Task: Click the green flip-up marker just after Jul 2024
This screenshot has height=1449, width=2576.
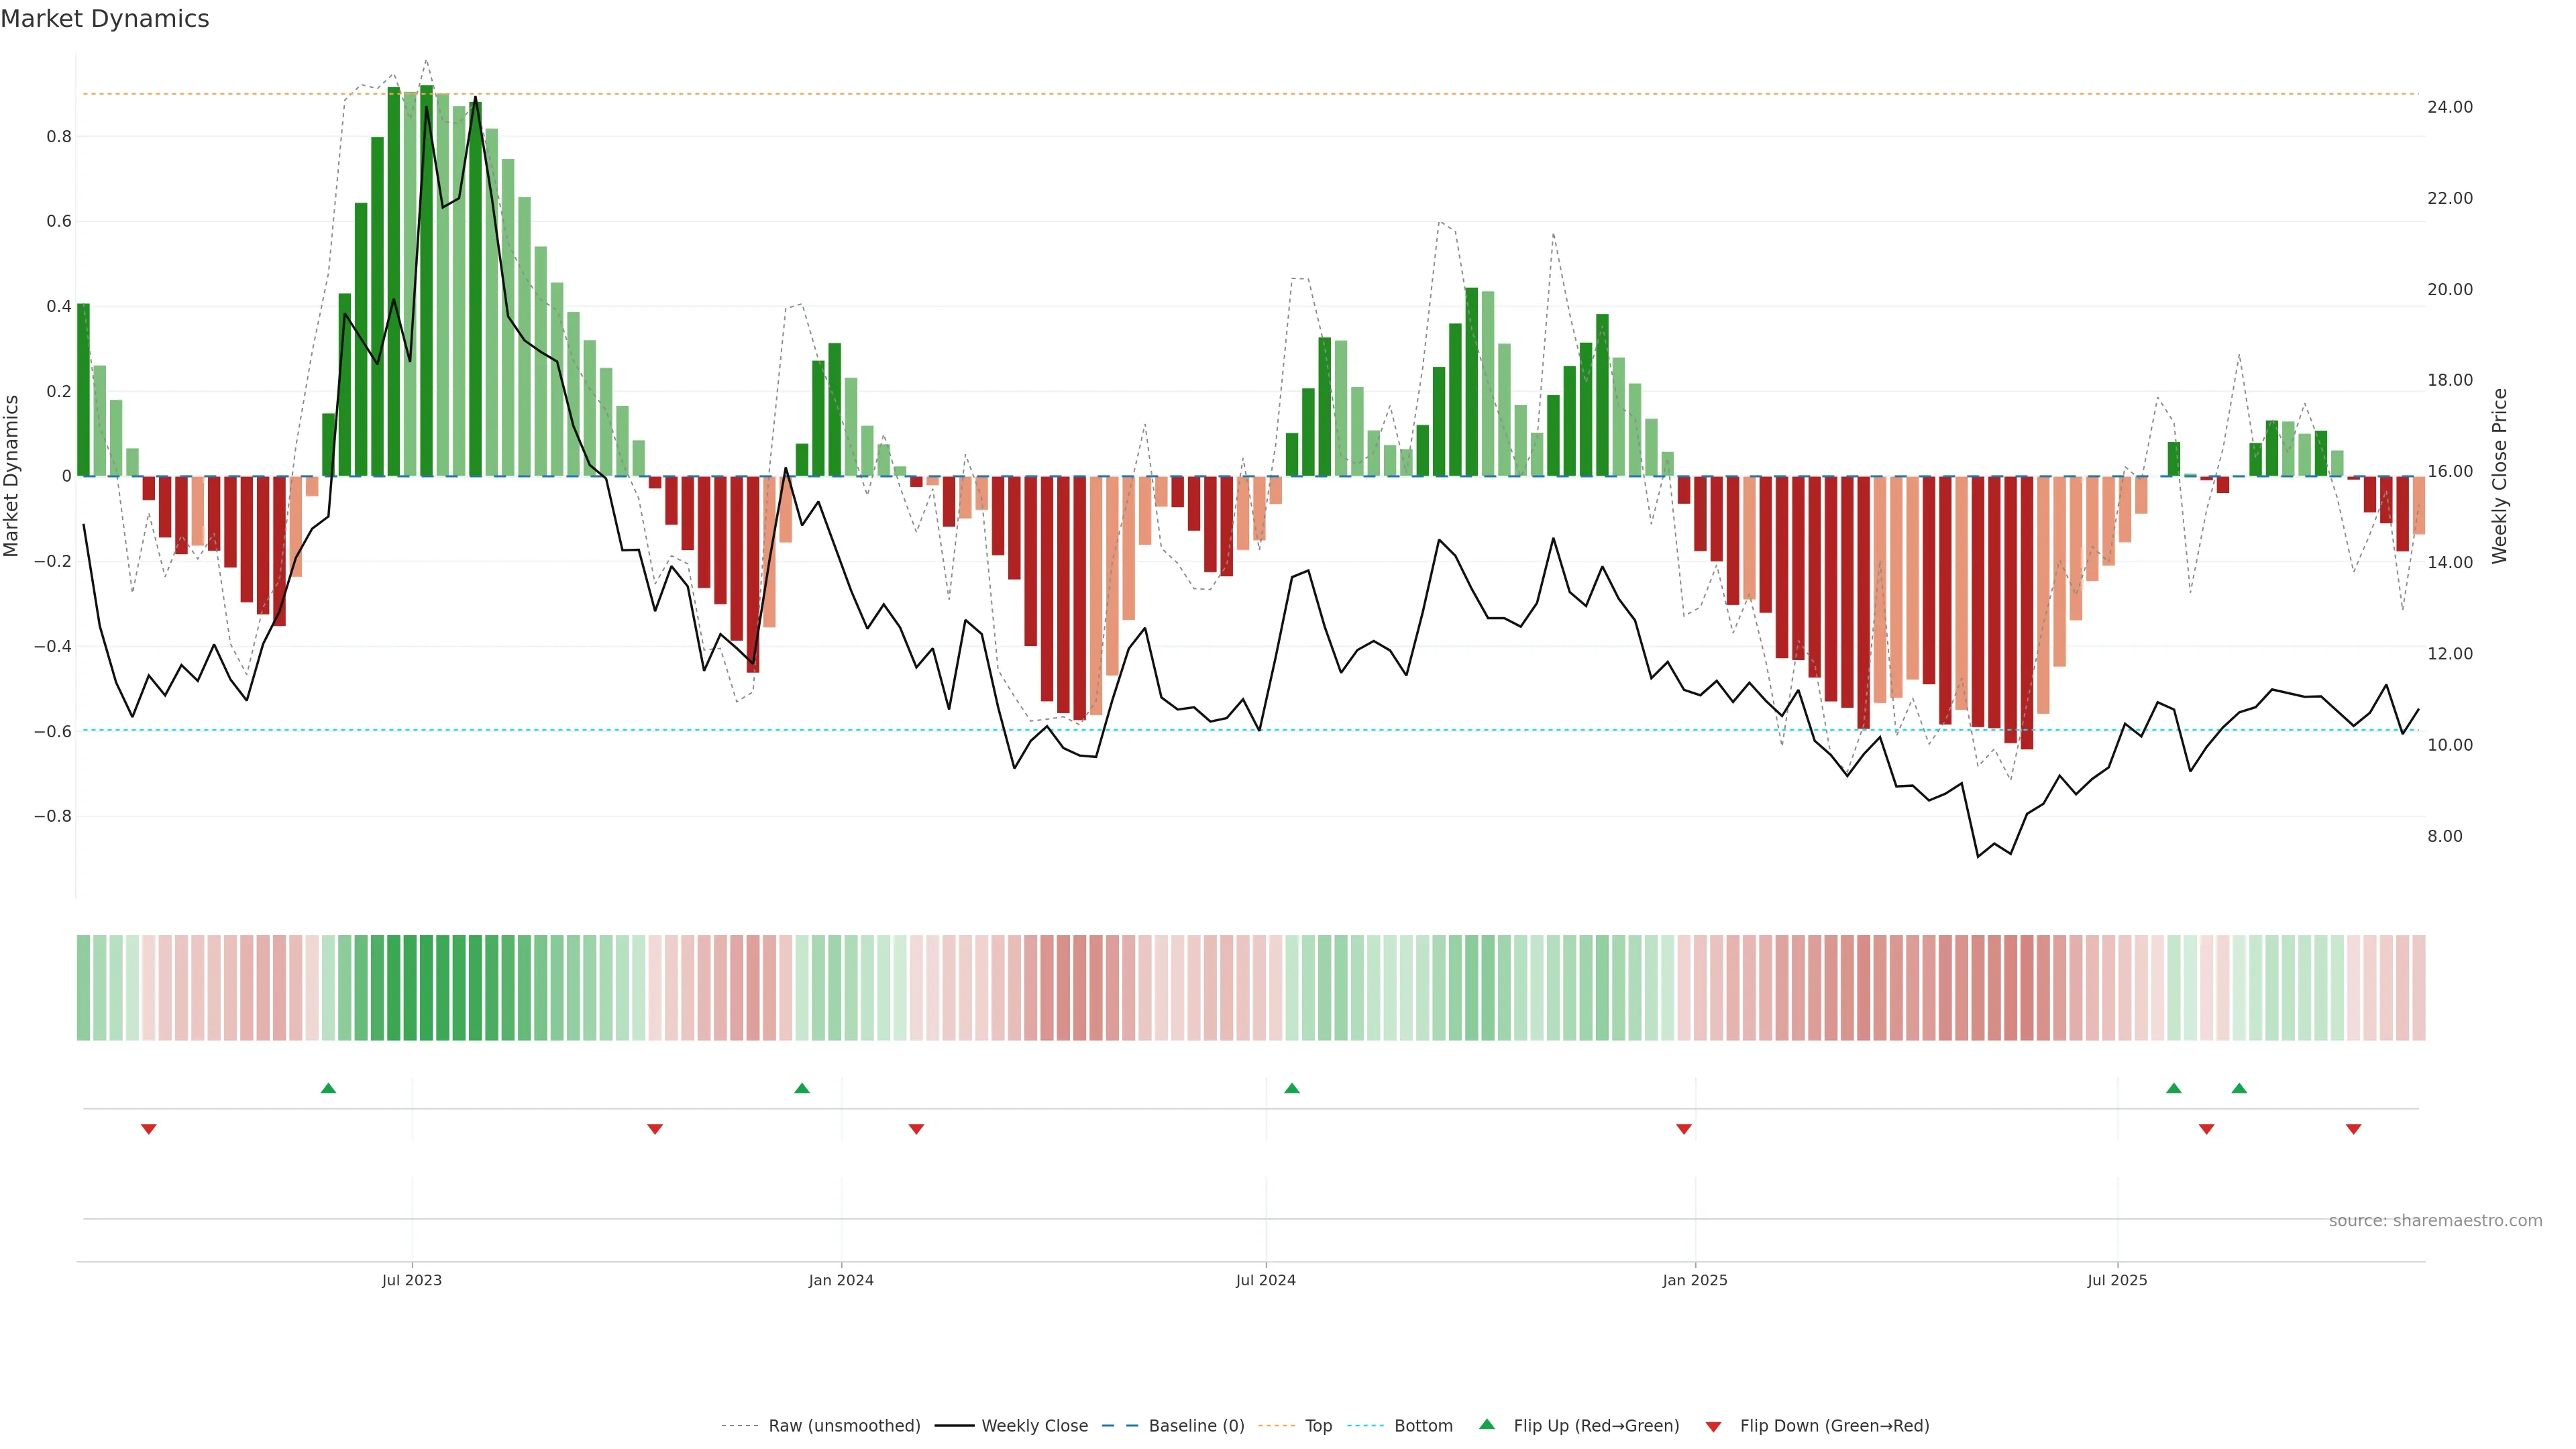Action: point(1292,1088)
